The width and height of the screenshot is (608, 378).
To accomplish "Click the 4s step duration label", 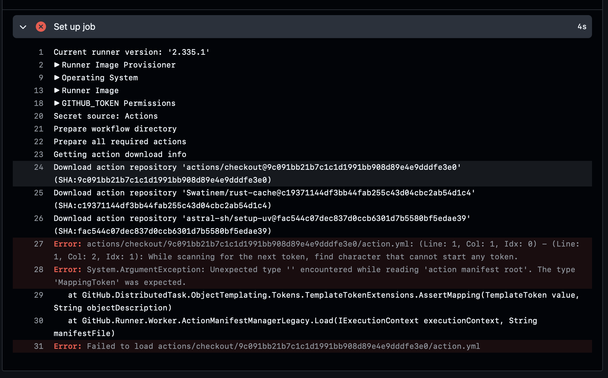I will pyautogui.click(x=582, y=27).
